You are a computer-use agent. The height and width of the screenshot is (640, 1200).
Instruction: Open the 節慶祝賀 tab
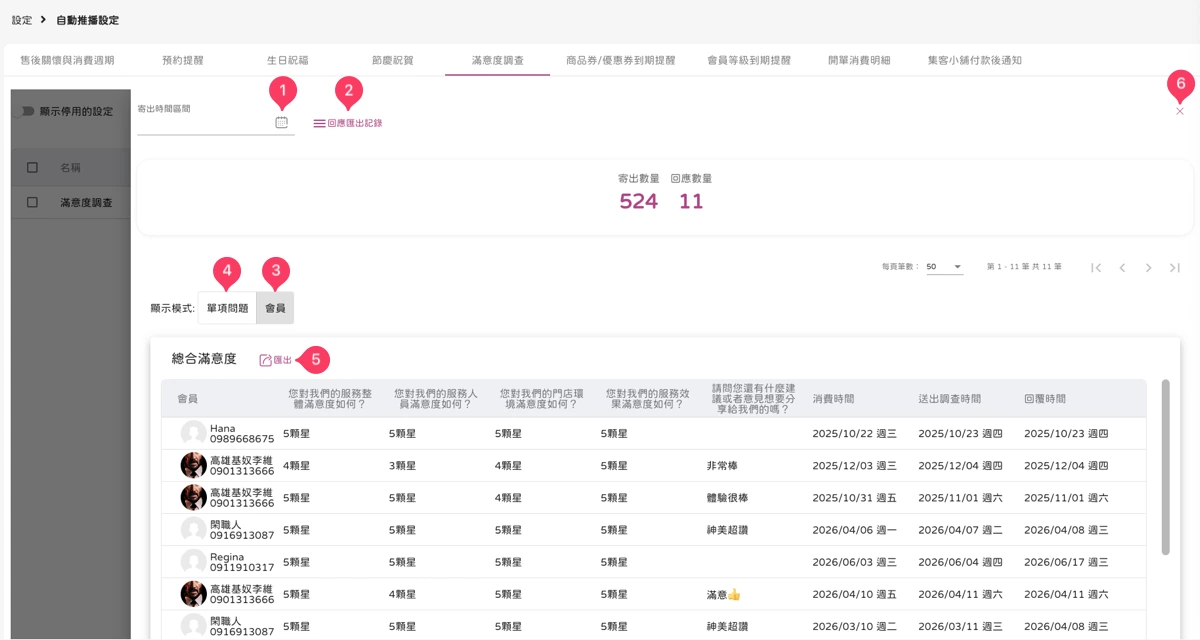[x=392, y=60]
